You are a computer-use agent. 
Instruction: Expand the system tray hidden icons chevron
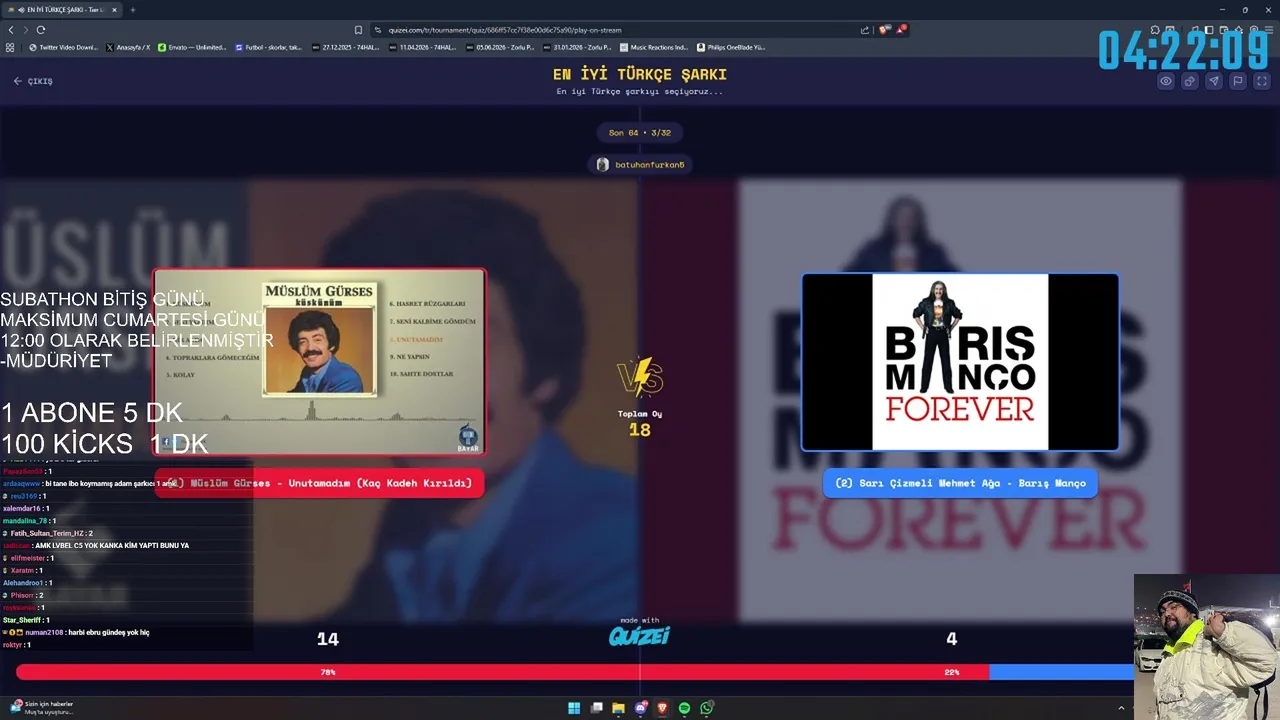[x=1121, y=708]
